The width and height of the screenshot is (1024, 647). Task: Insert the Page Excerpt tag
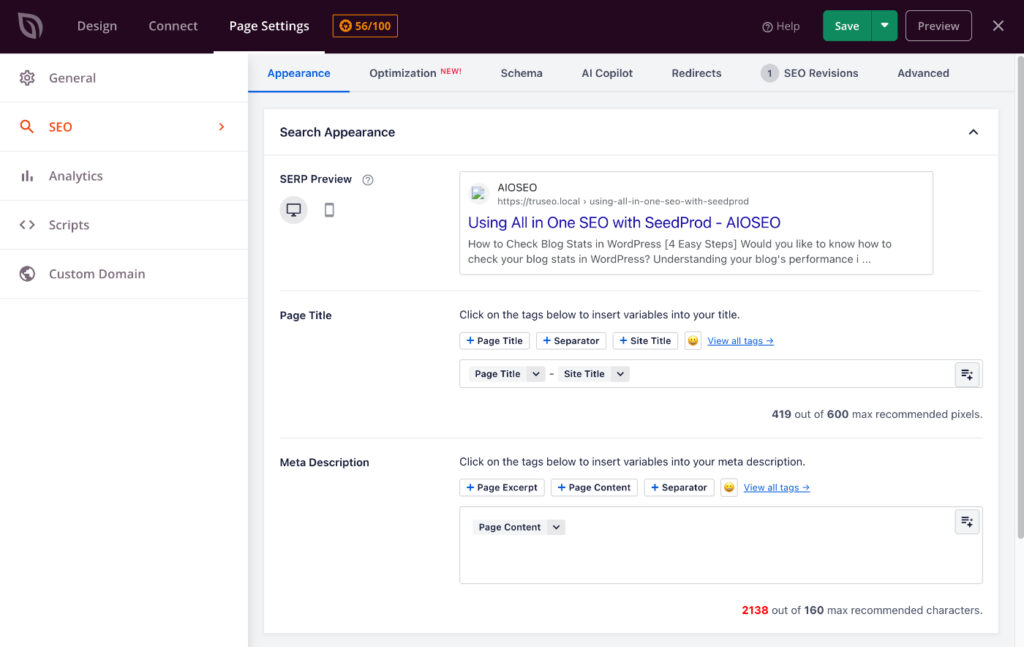pyautogui.click(x=502, y=488)
